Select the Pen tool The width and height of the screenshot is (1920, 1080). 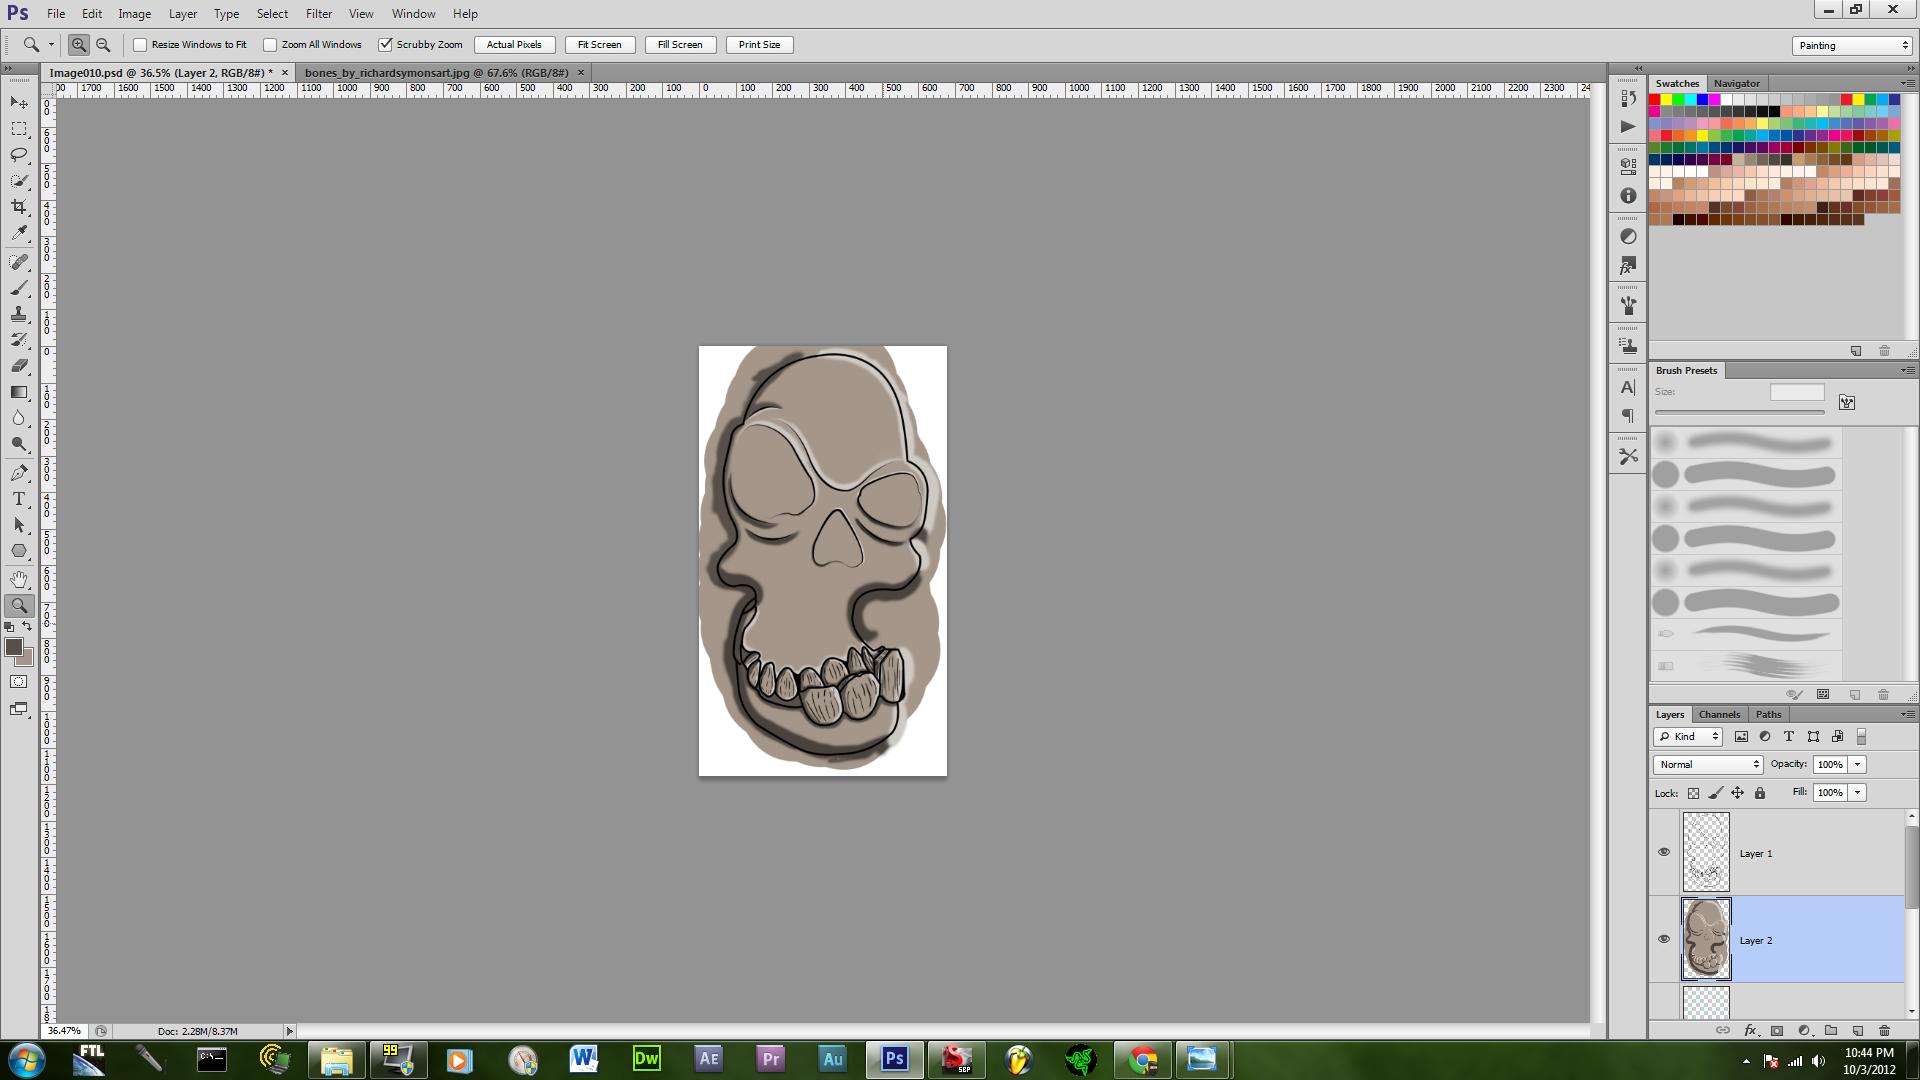click(19, 473)
